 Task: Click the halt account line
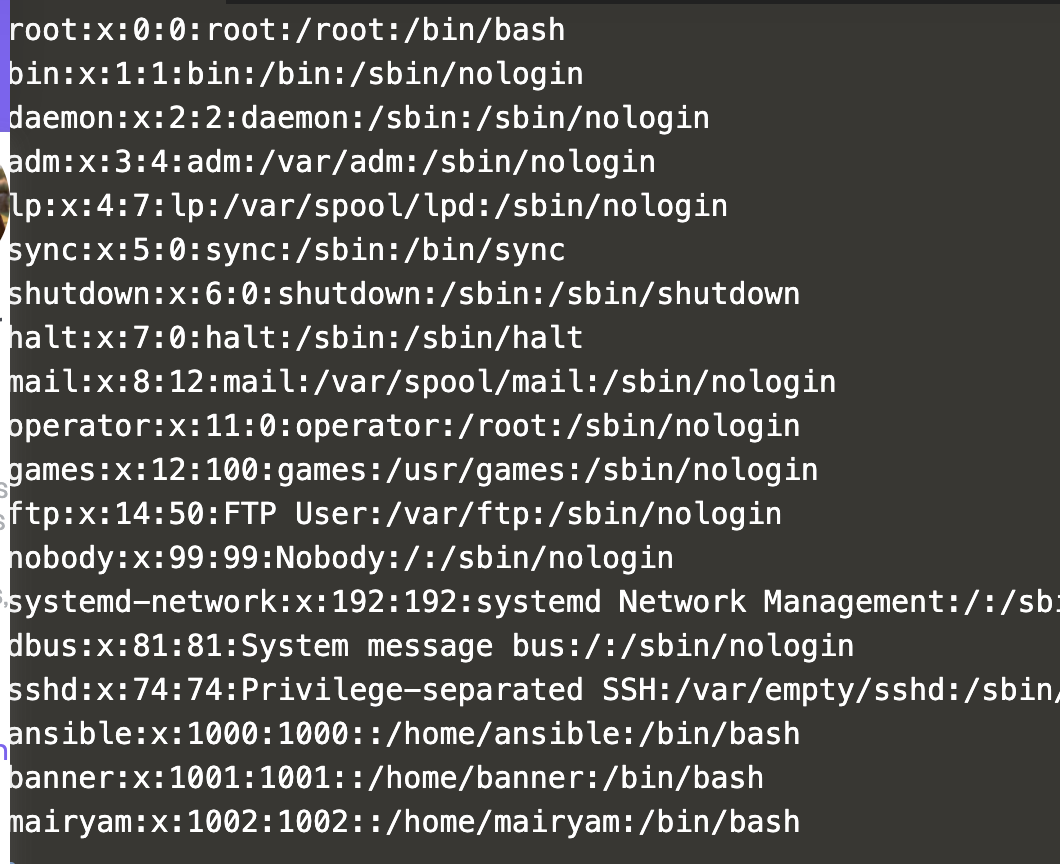click(x=295, y=338)
